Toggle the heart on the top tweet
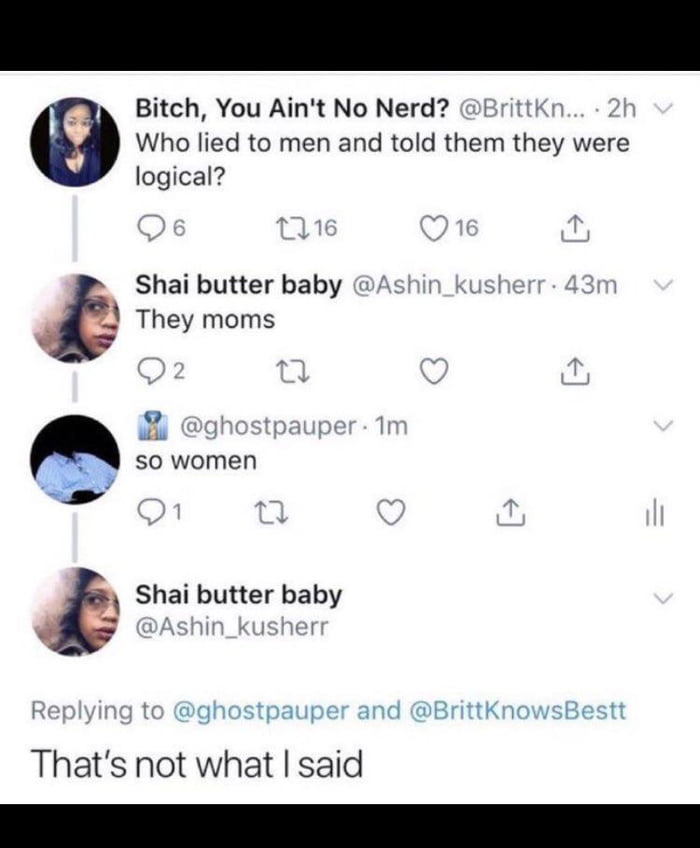Image resolution: width=700 pixels, height=848 pixels. (433, 229)
